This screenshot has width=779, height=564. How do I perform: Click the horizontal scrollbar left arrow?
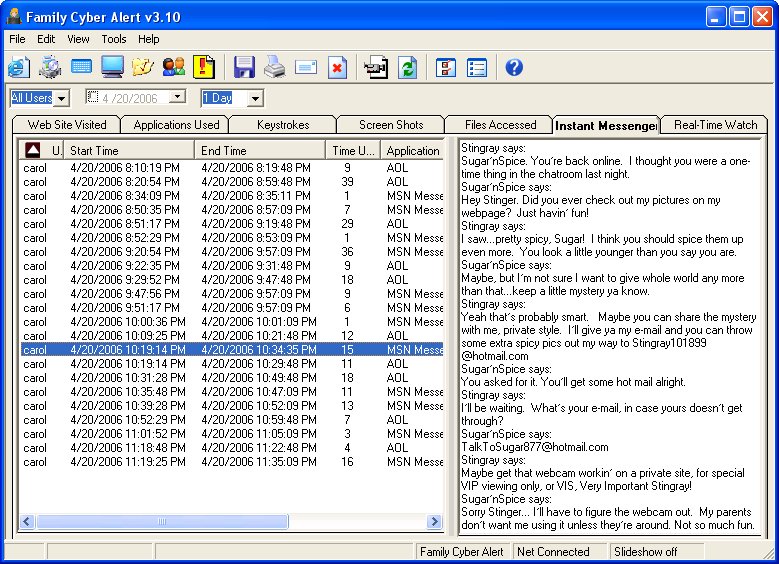(x=27, y=521)
